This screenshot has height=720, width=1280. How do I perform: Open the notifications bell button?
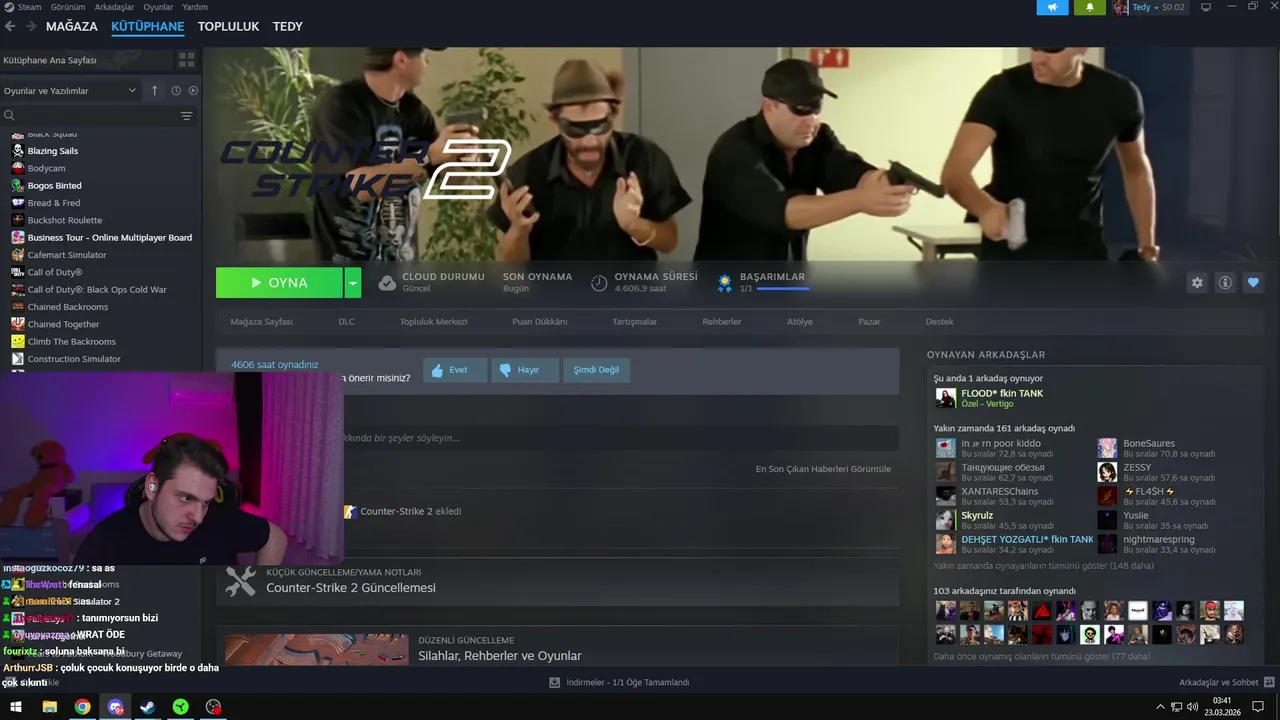[x=1090, y=7]
